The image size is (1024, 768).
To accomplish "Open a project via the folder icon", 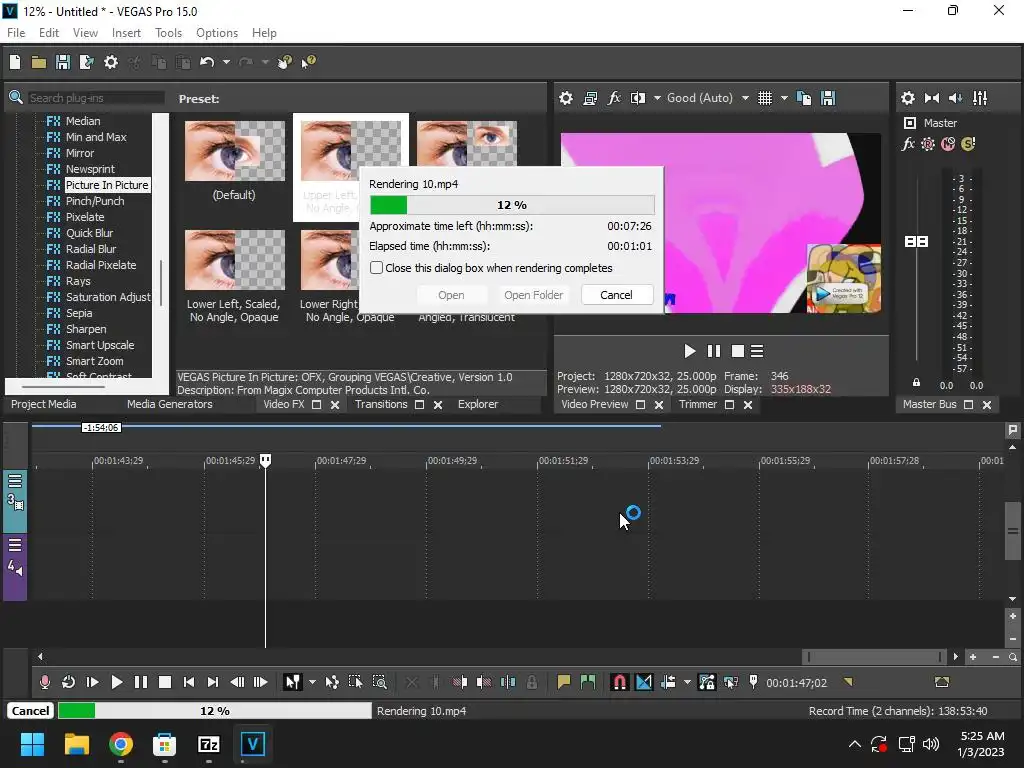I will (39, 62).
